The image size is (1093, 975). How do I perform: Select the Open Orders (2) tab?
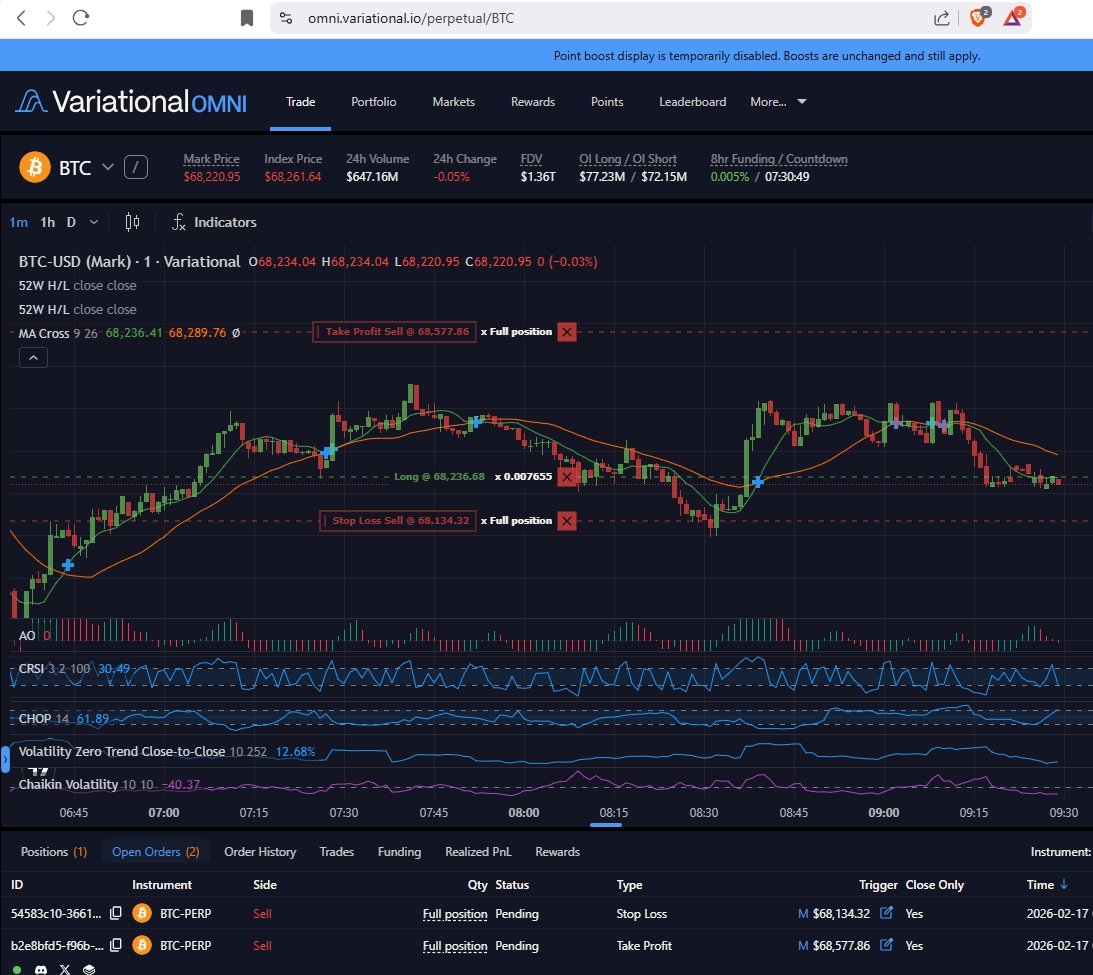(155, 852)
